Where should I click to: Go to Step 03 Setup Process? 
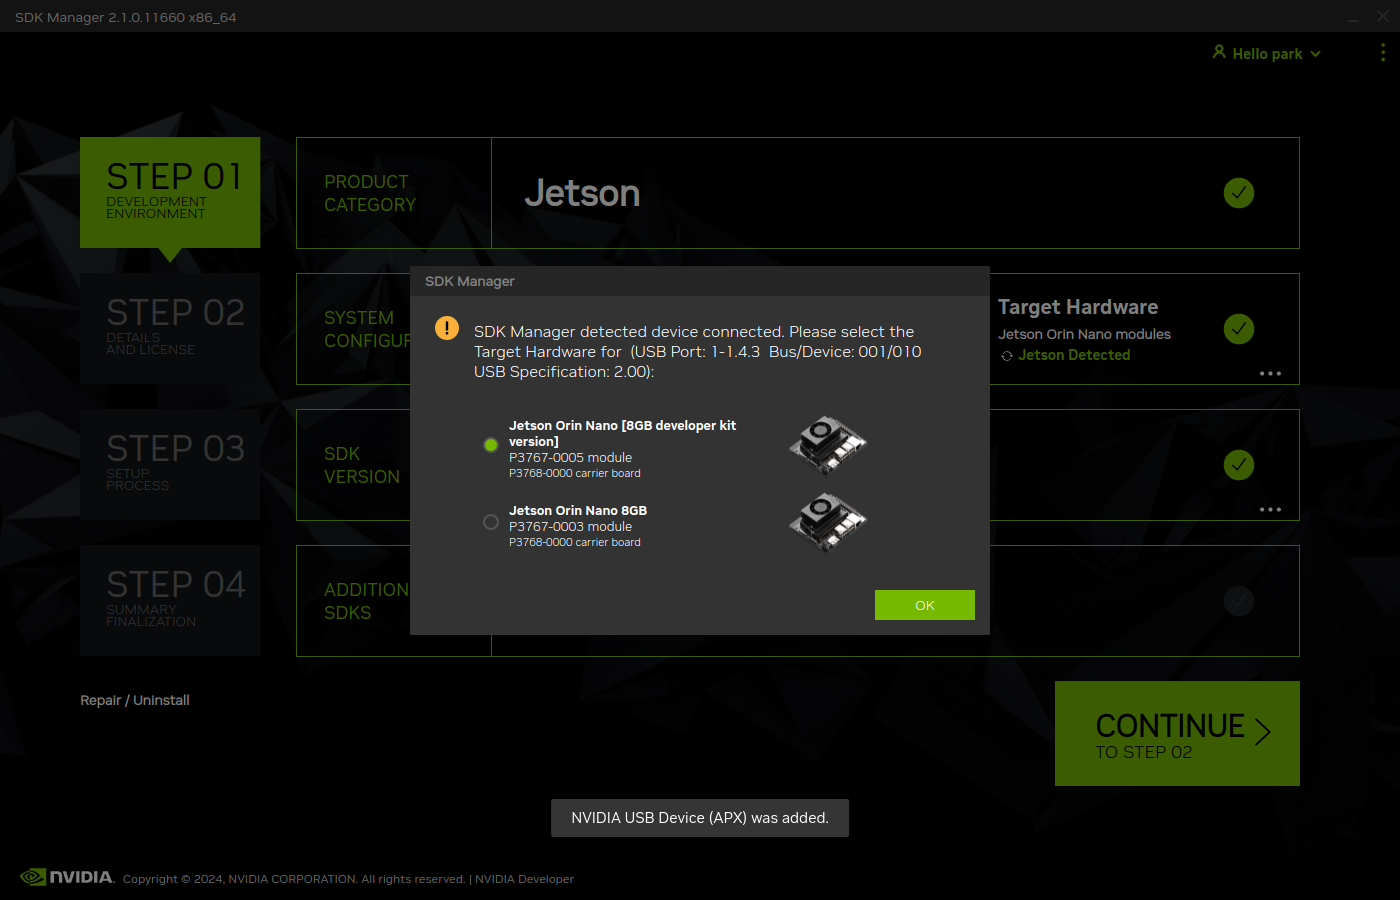170,464
